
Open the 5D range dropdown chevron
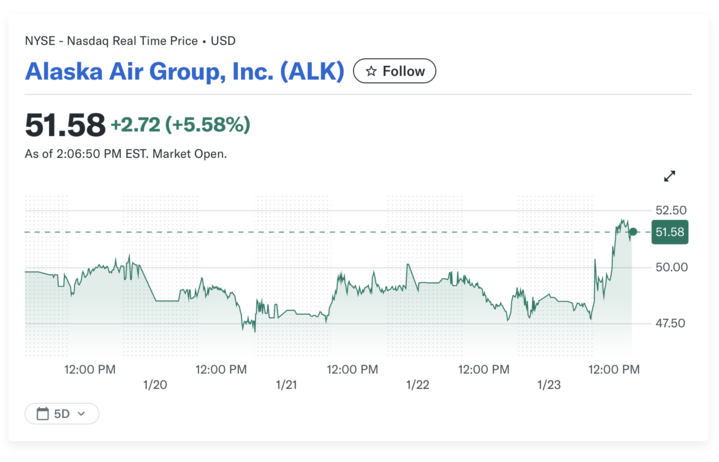pos(81,413)
